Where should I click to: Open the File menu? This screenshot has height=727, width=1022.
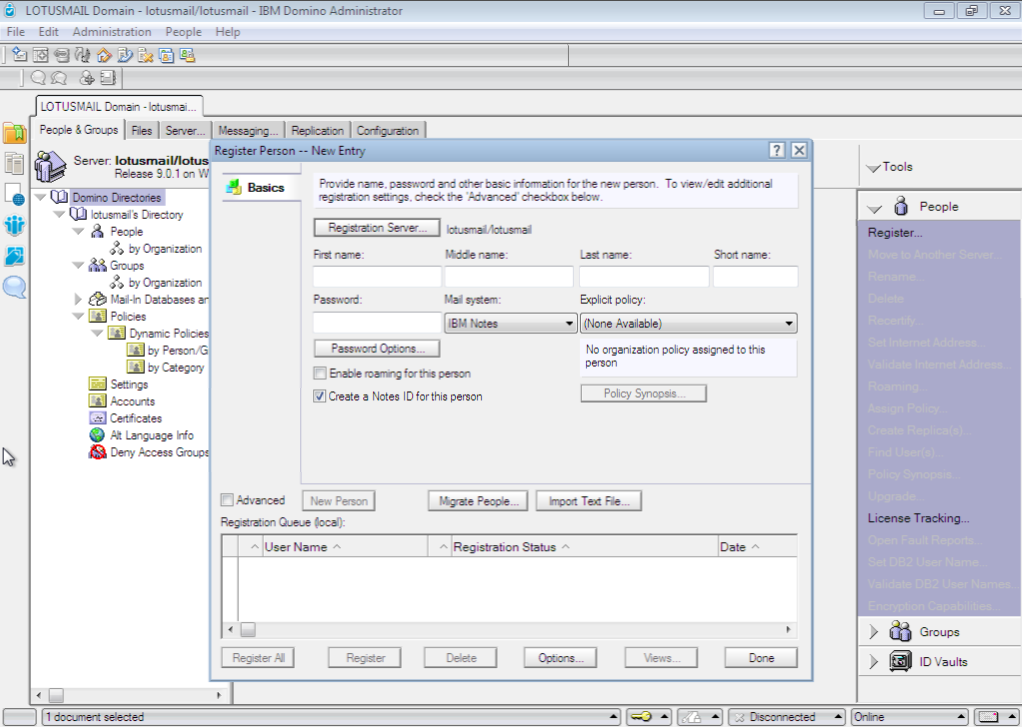pyautogui.click(x=16, y=32)
